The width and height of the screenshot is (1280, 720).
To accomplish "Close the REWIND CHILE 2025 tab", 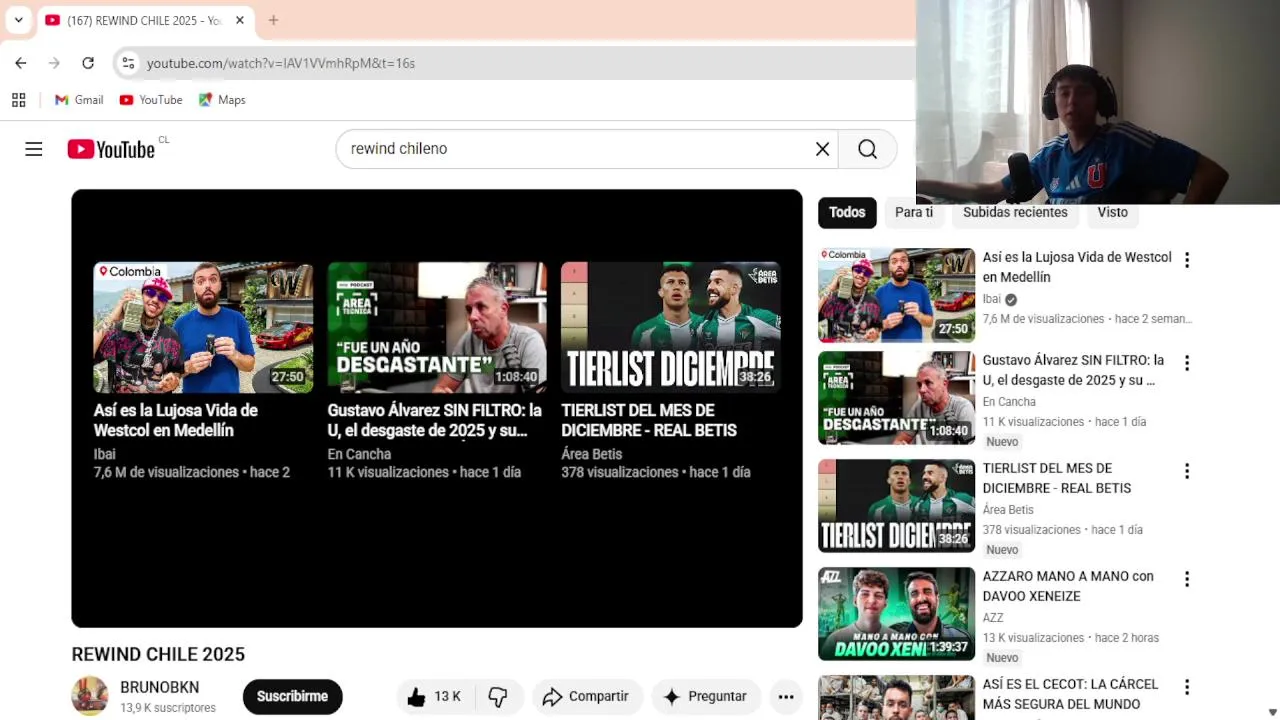I will click(x=240, y=20).
